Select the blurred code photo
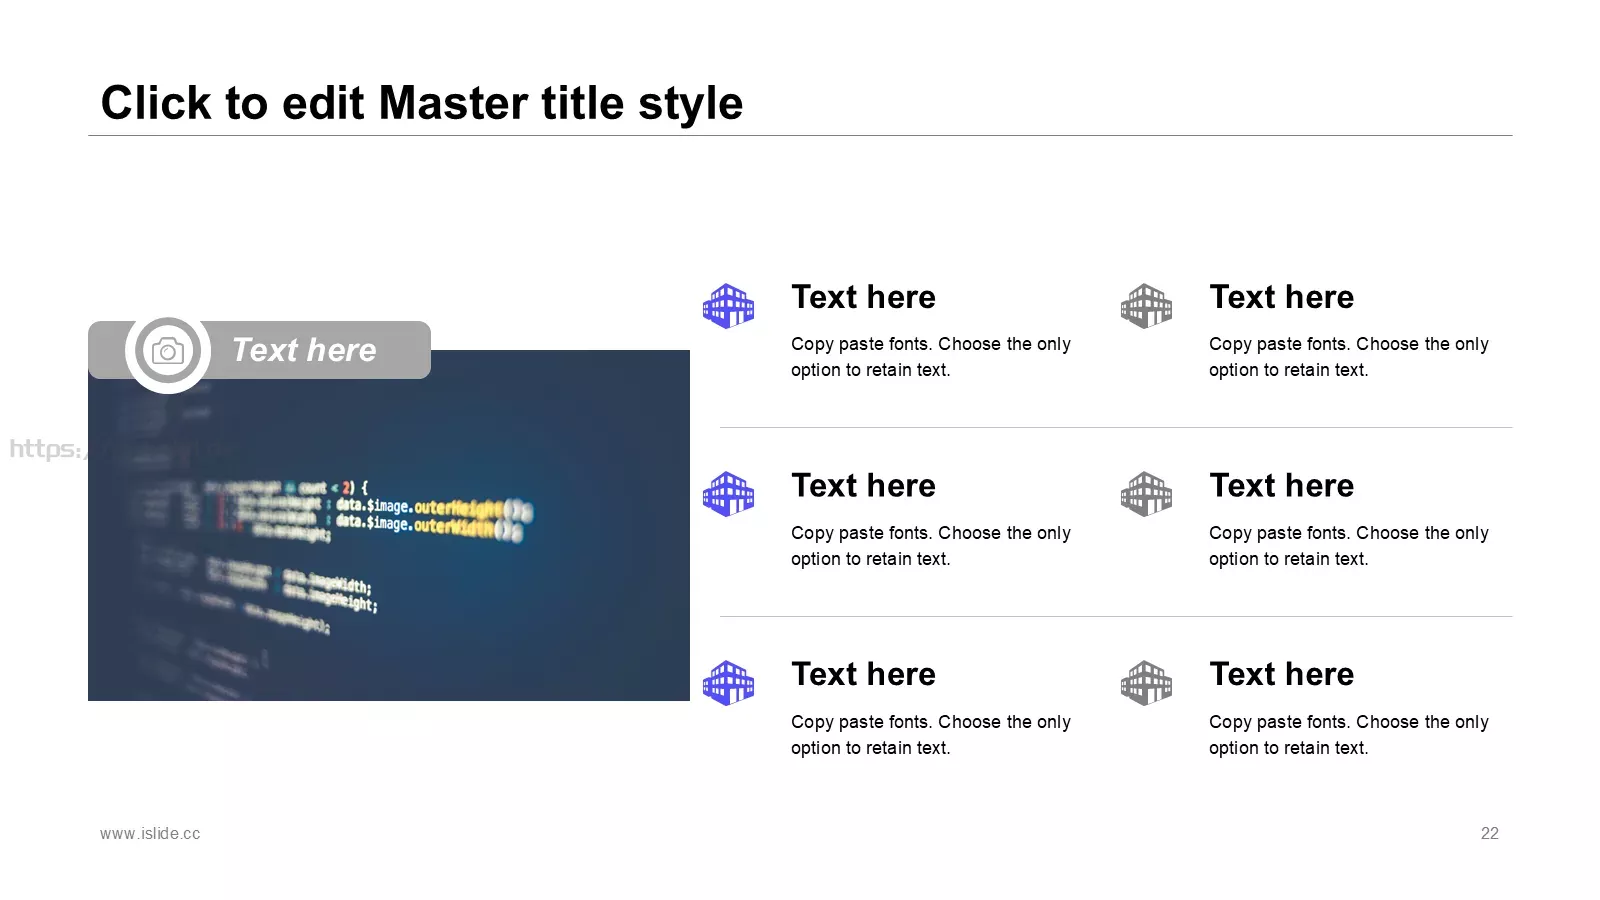1600x900 pixels. [389, 525]
